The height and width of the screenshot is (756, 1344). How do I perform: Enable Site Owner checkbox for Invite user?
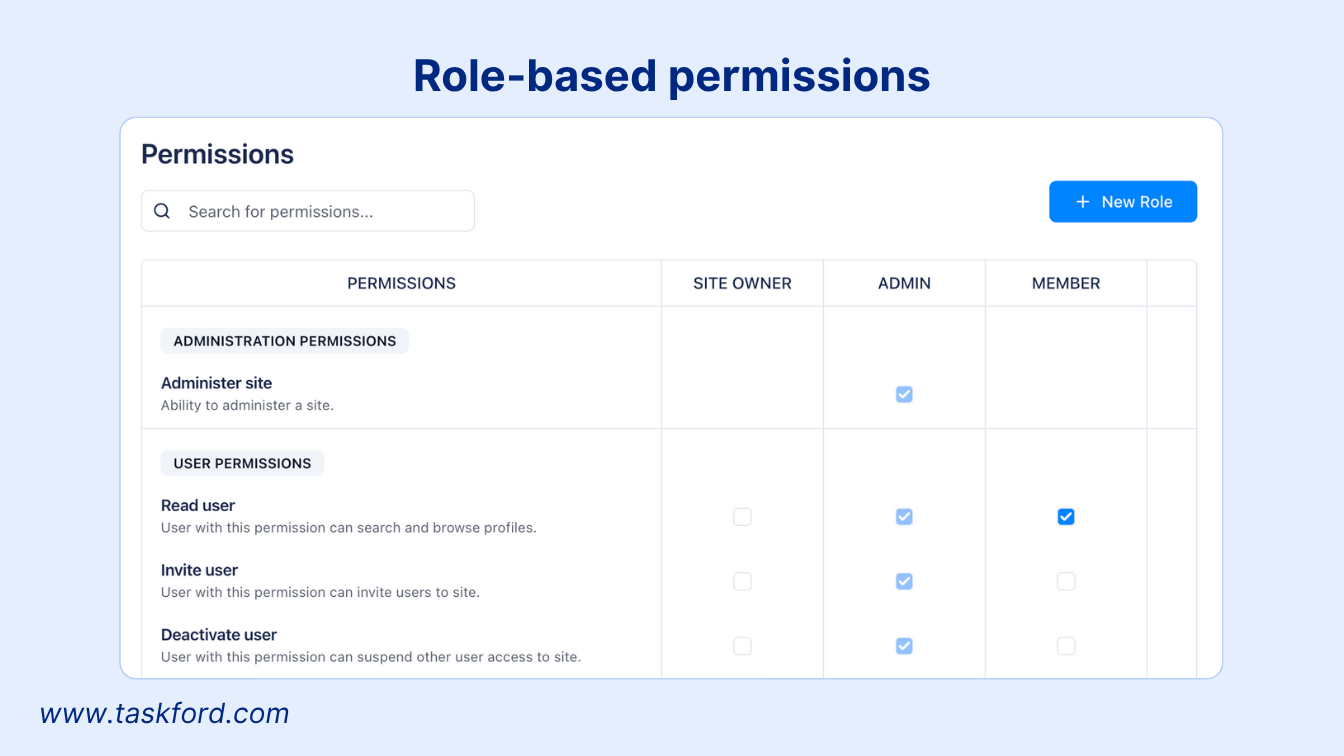(742, 581)
